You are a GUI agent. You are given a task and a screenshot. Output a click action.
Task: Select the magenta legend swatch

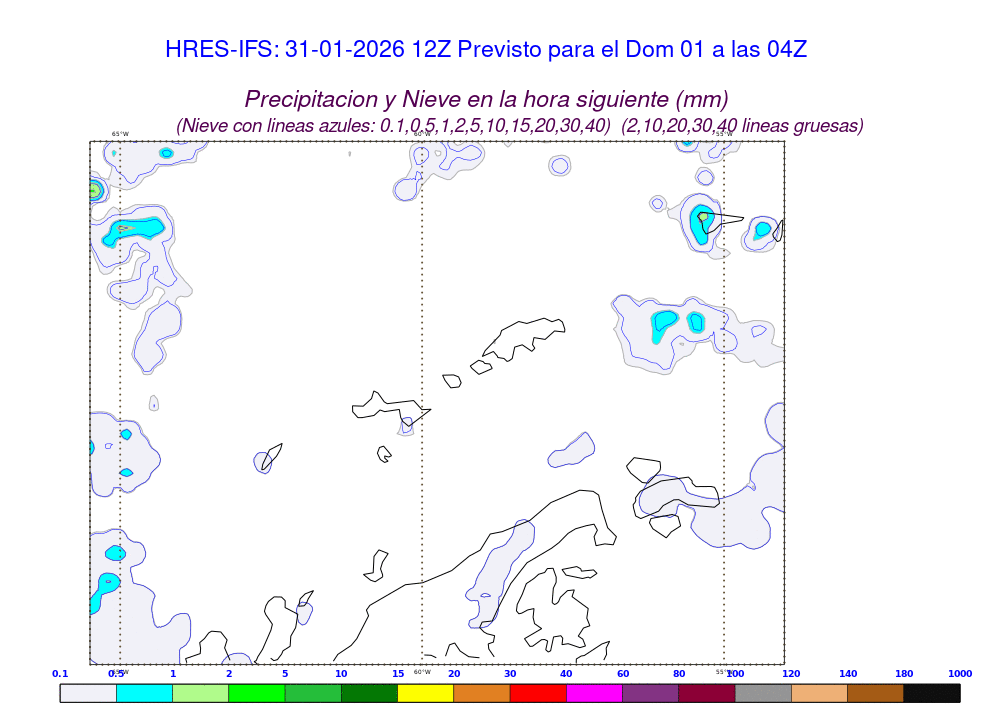(x=594, y=692)
